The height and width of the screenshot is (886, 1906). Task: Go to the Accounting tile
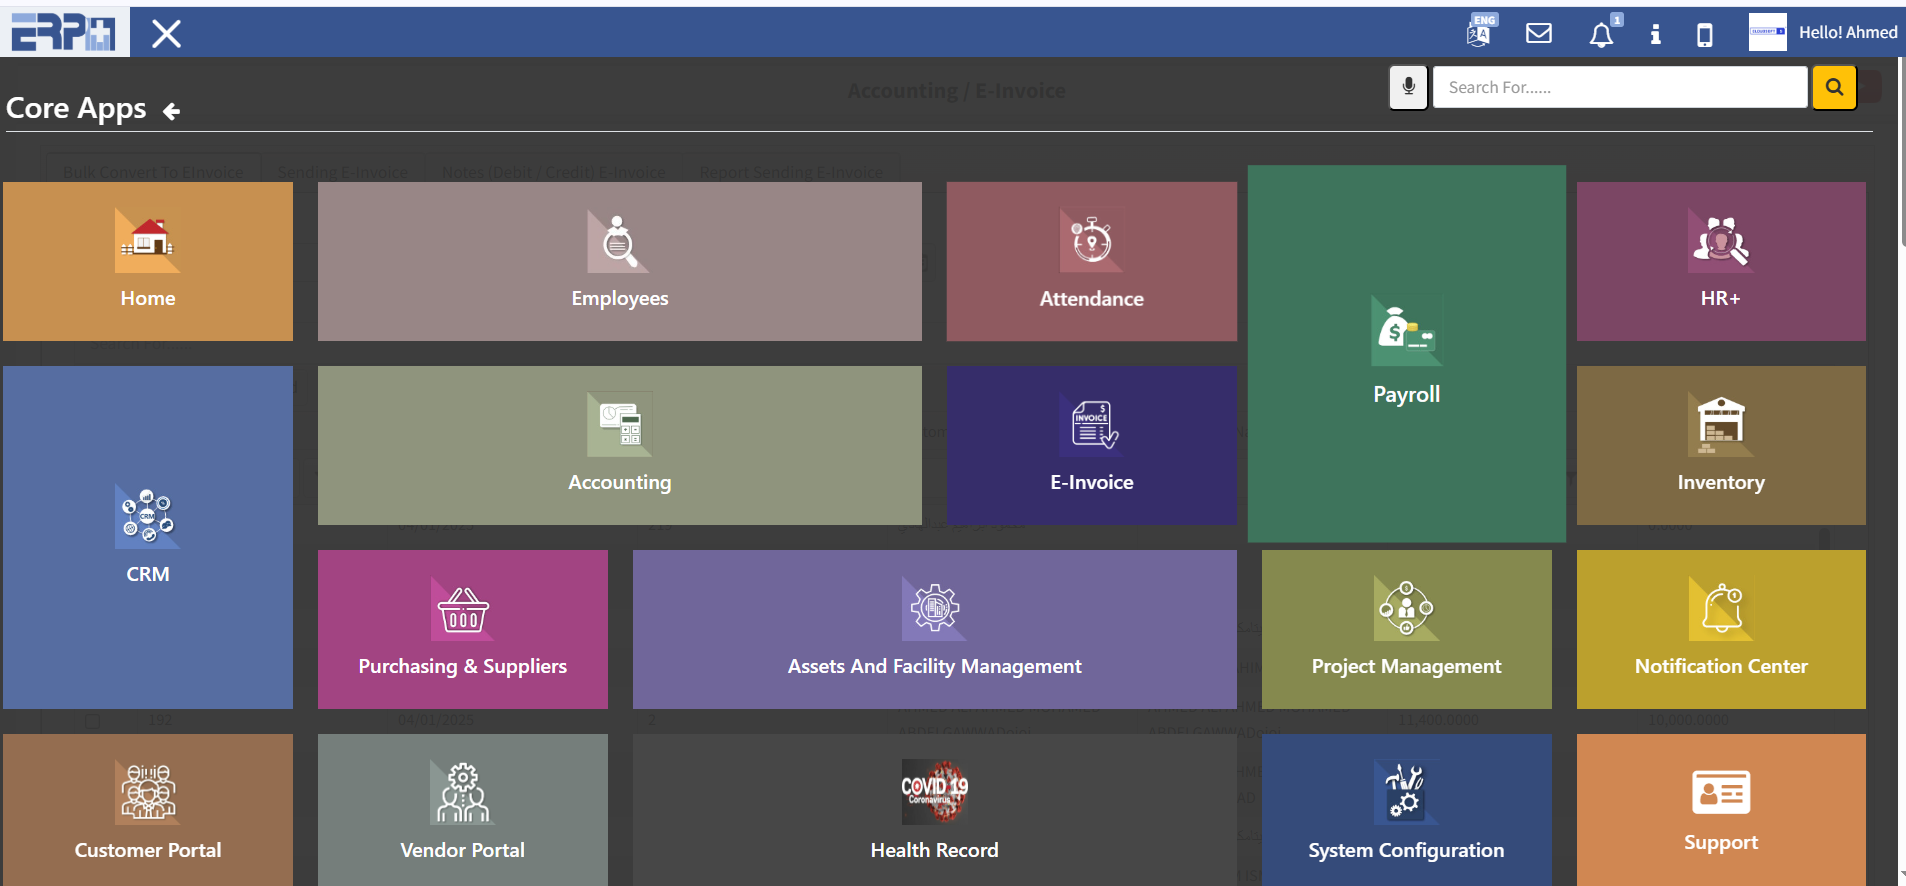[619, 445]
